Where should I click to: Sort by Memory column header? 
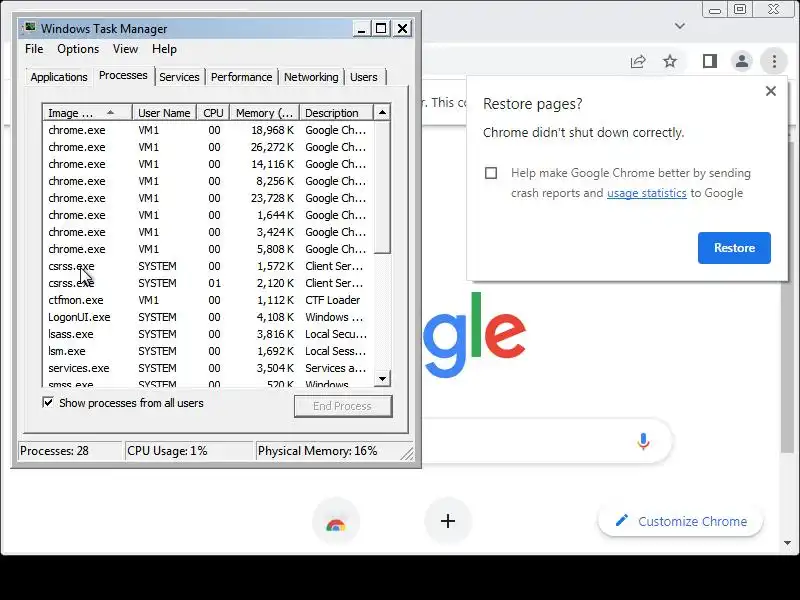[x=264, y=113]
